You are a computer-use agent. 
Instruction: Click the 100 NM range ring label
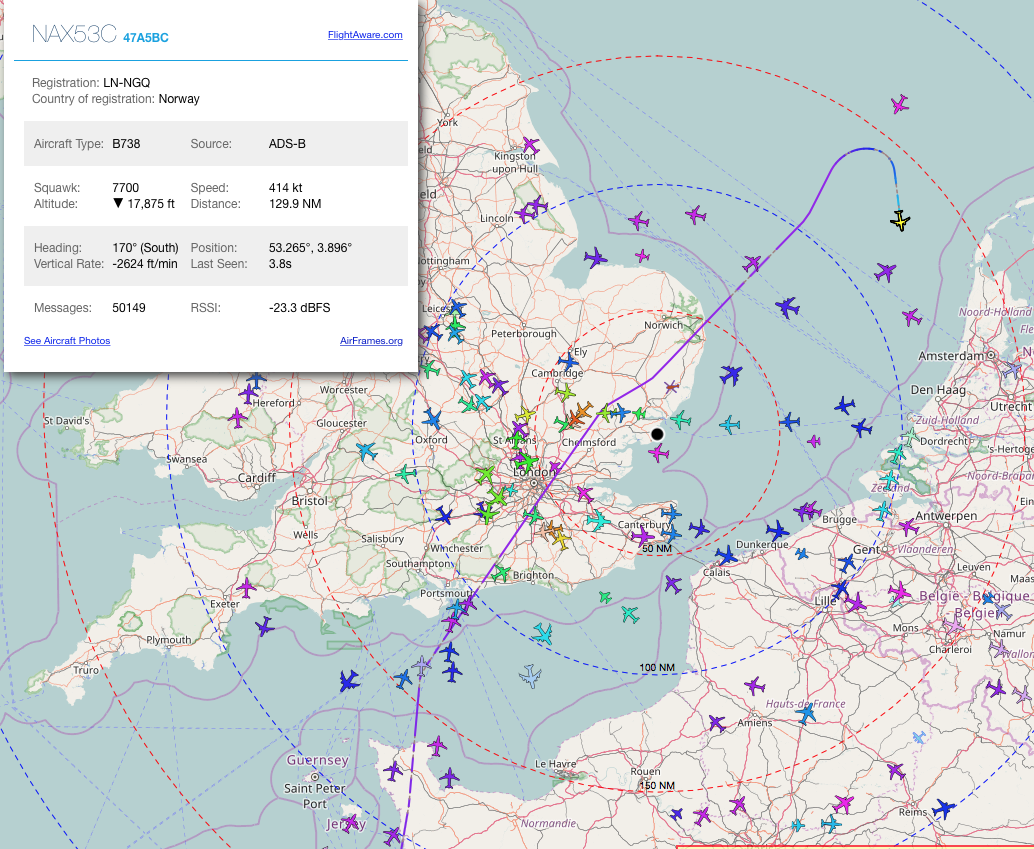657,668
